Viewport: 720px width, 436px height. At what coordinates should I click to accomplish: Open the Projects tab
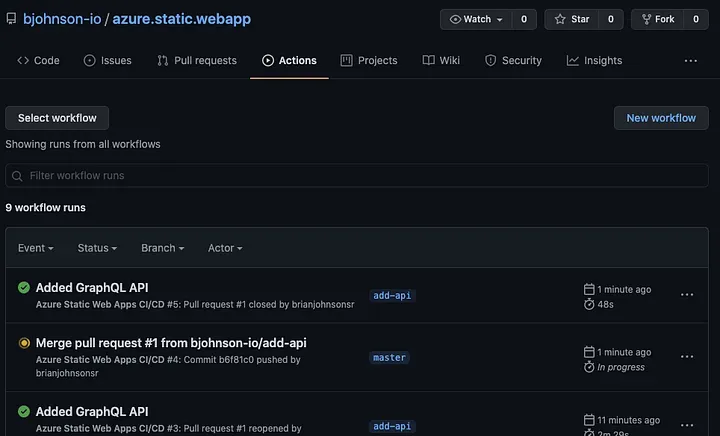[369, 61]
